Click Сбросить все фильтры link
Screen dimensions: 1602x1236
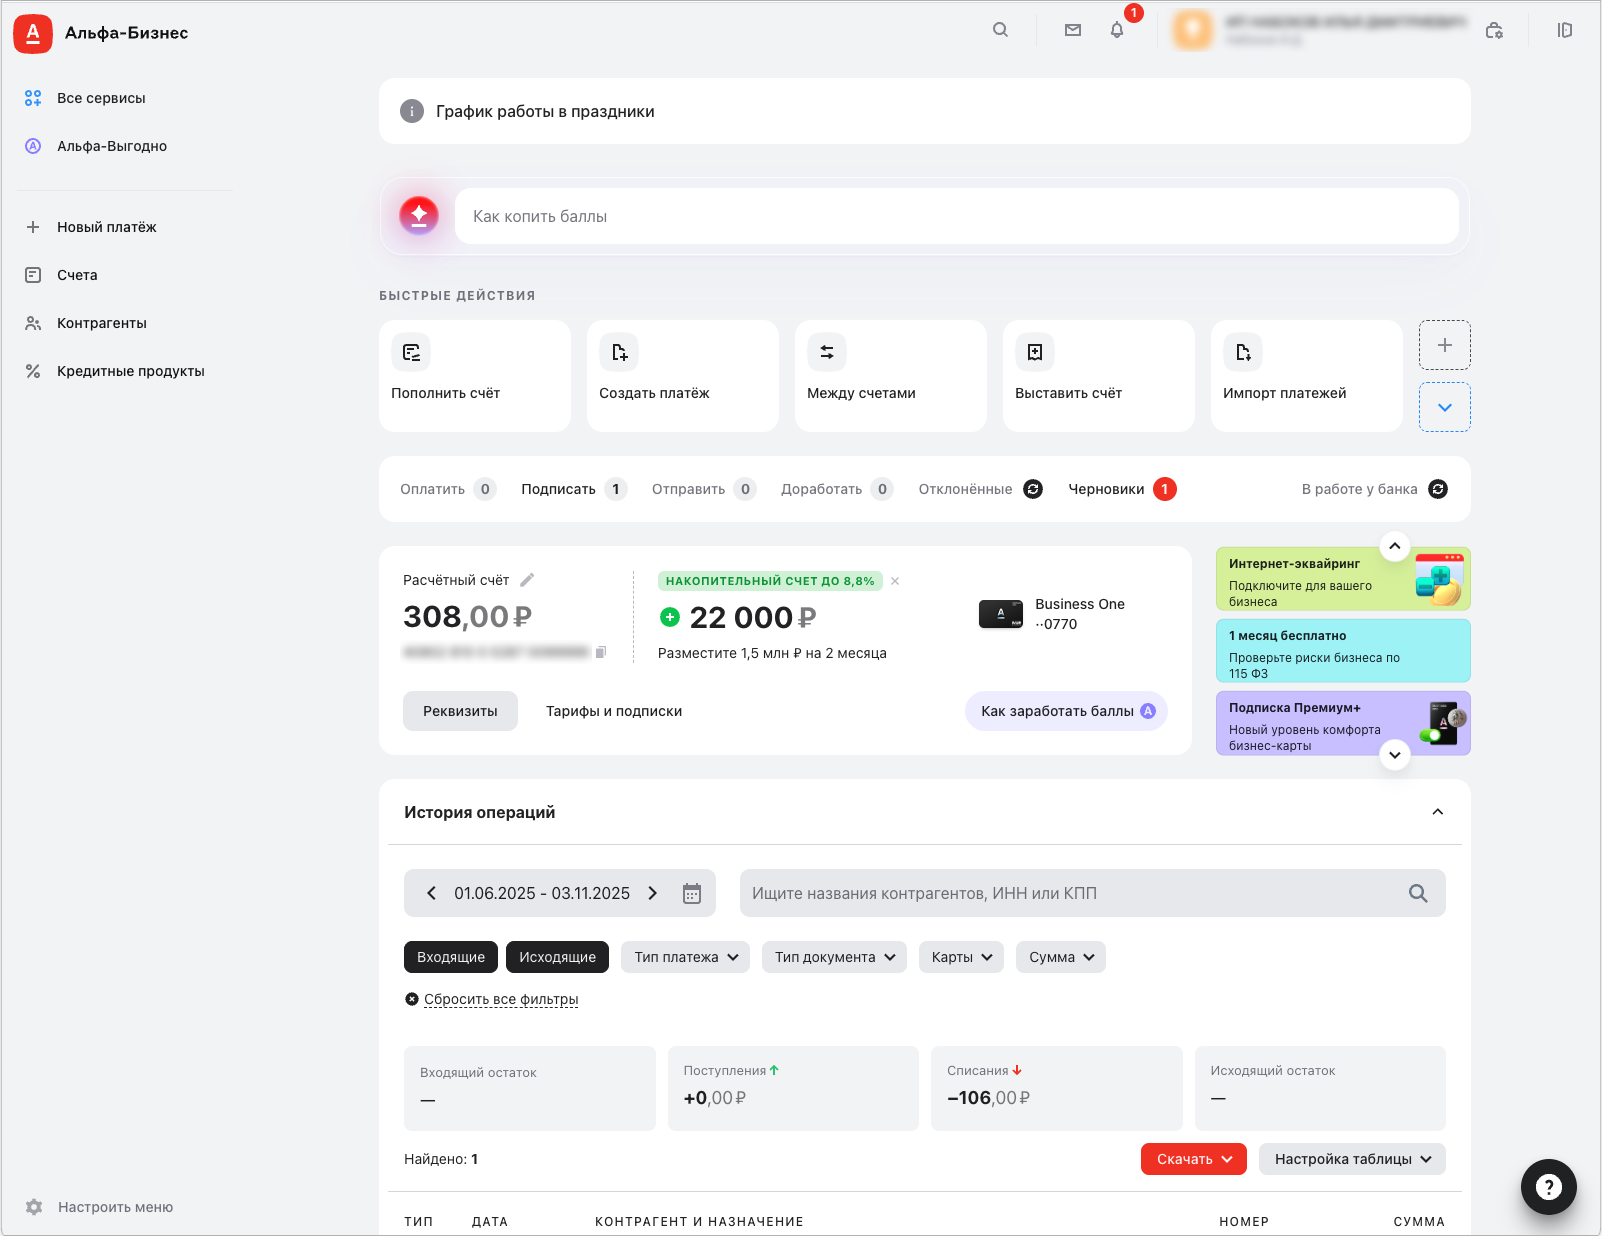500,999
